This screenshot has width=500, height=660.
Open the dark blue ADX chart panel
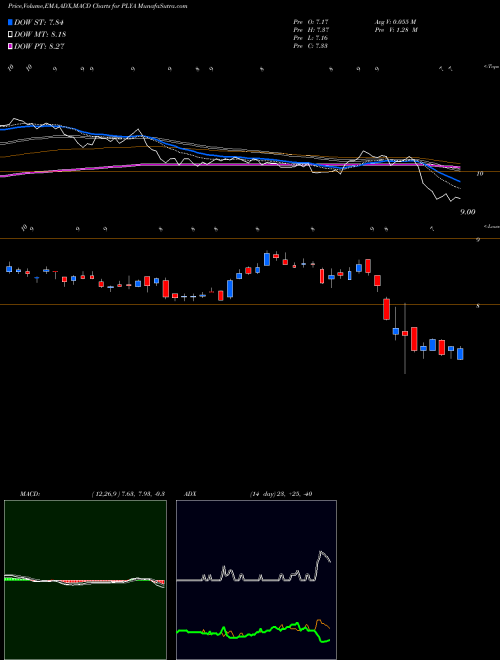point(256,580)
